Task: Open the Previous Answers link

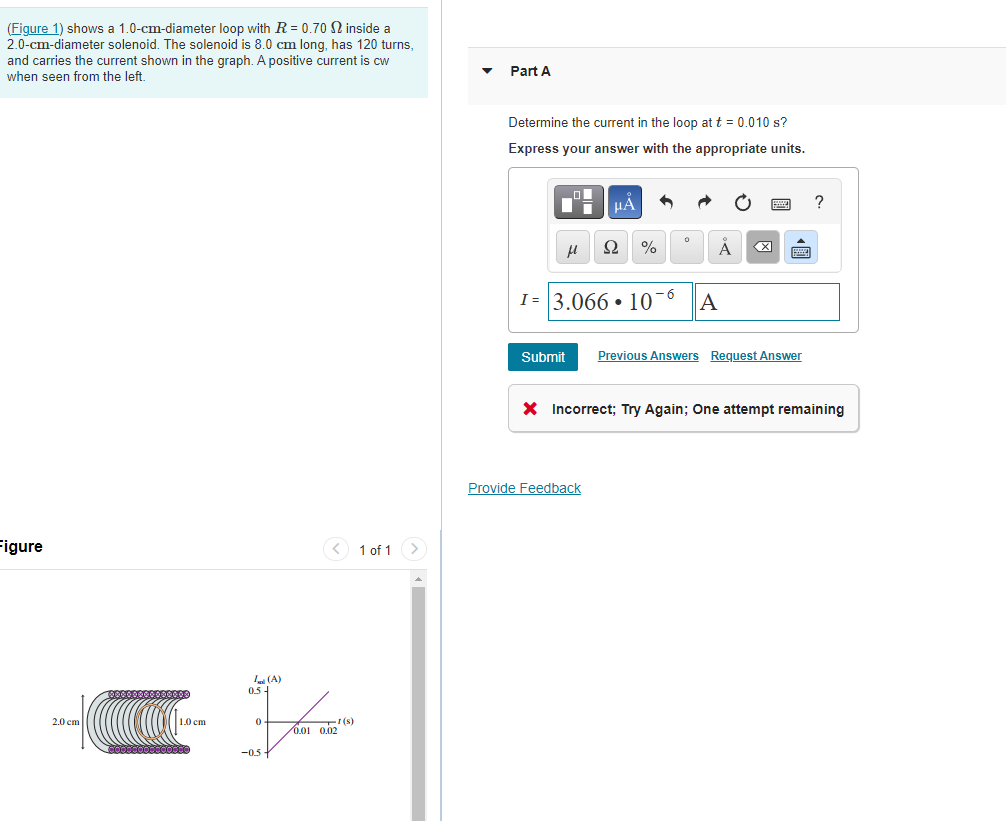Action: (647, 355)
